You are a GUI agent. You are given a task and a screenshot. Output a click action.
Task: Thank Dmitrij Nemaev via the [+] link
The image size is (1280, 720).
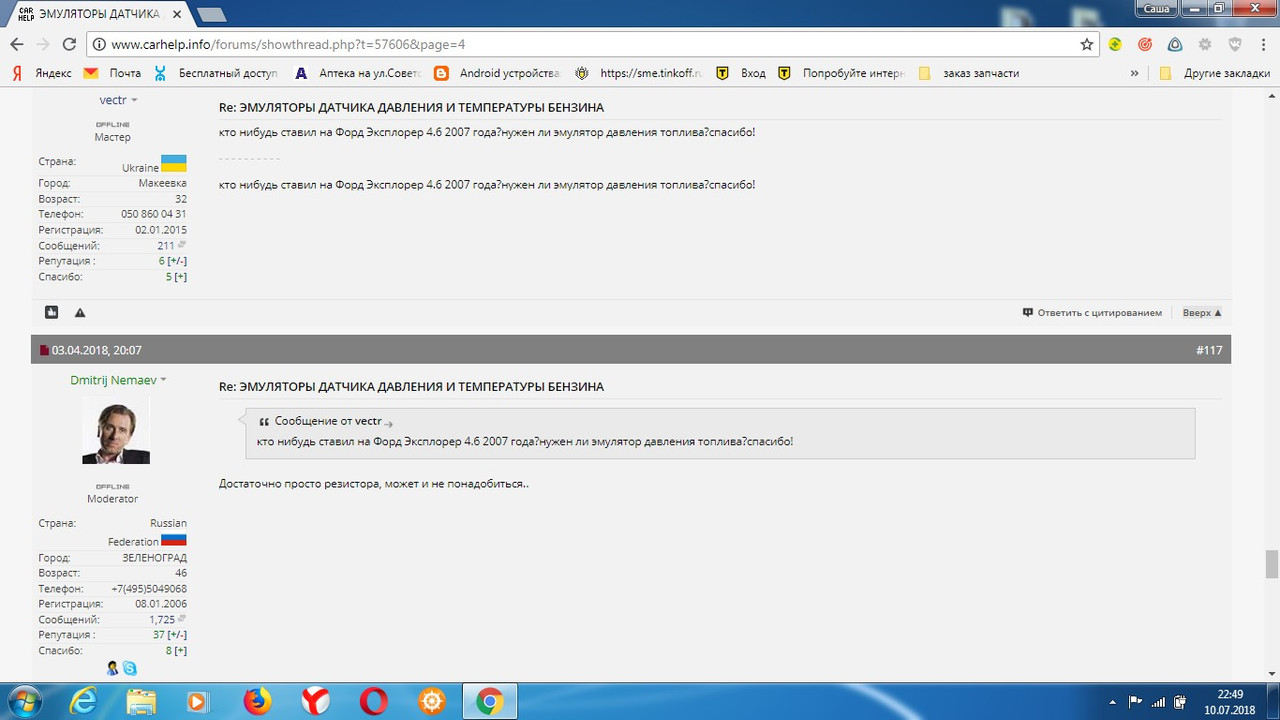point(180,651)
